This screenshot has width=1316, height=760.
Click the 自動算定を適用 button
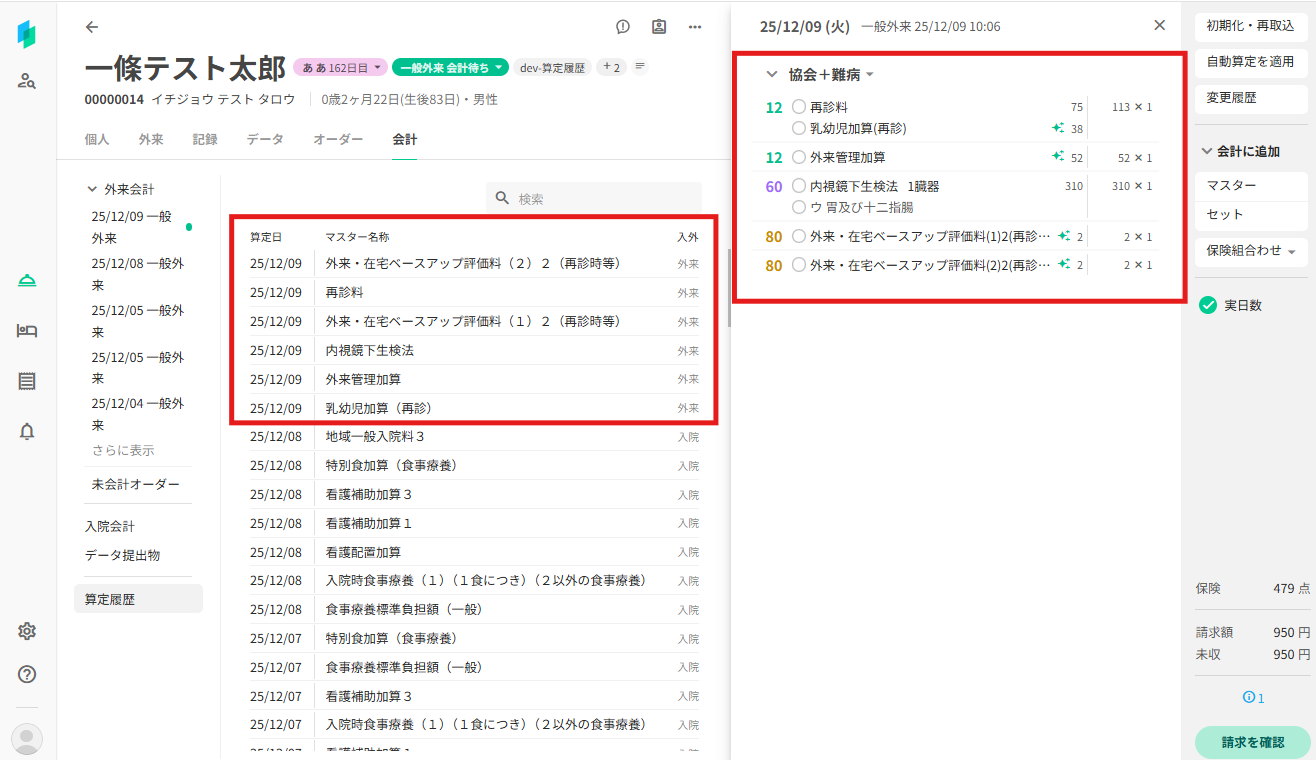click(1250, 62)
